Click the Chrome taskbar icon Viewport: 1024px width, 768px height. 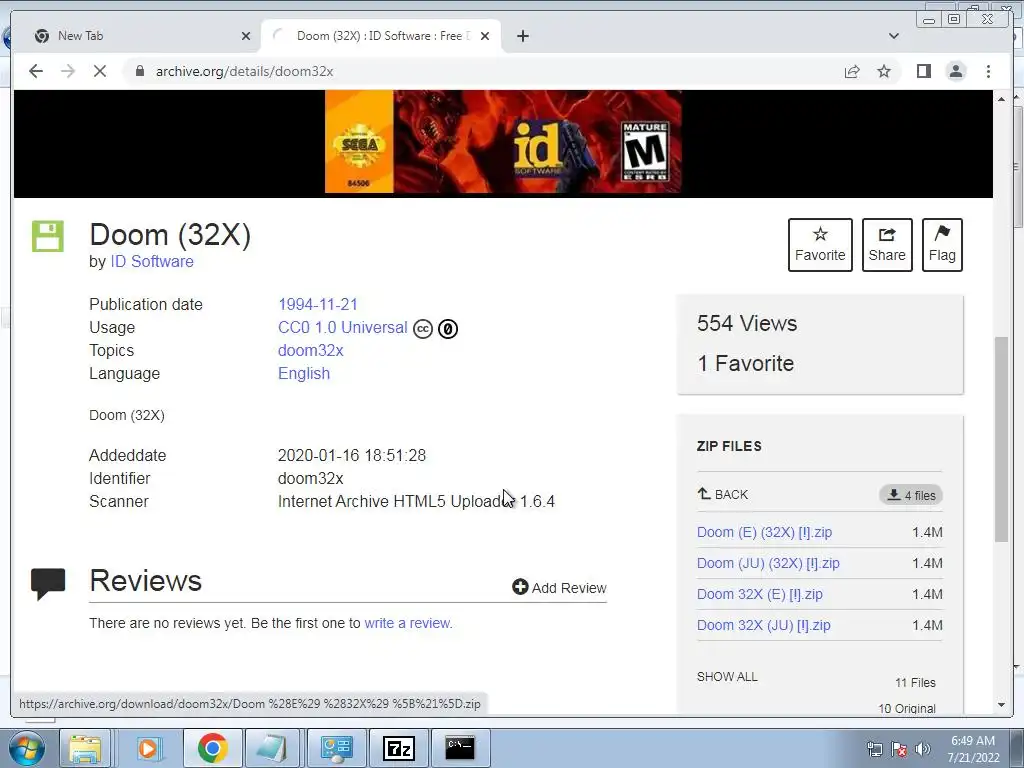point(212,748)
